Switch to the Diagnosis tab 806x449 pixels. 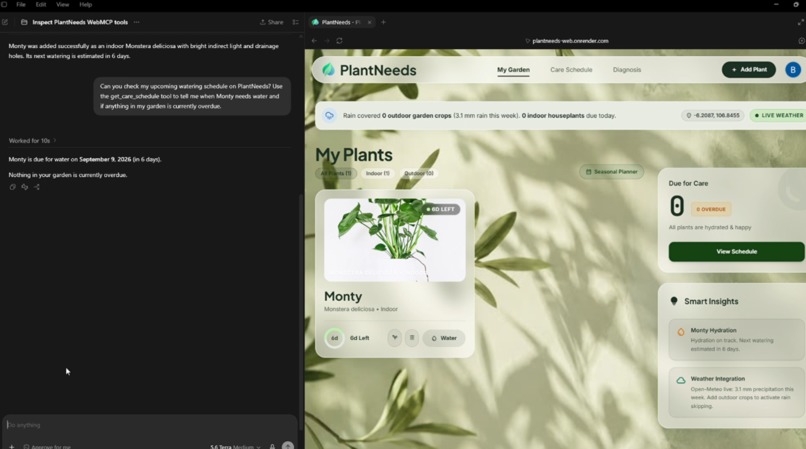pos(627,69)
